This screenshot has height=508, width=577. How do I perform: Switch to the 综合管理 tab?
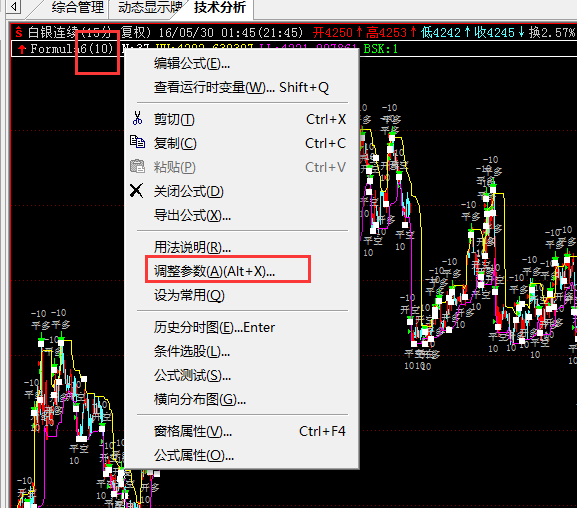78,7
